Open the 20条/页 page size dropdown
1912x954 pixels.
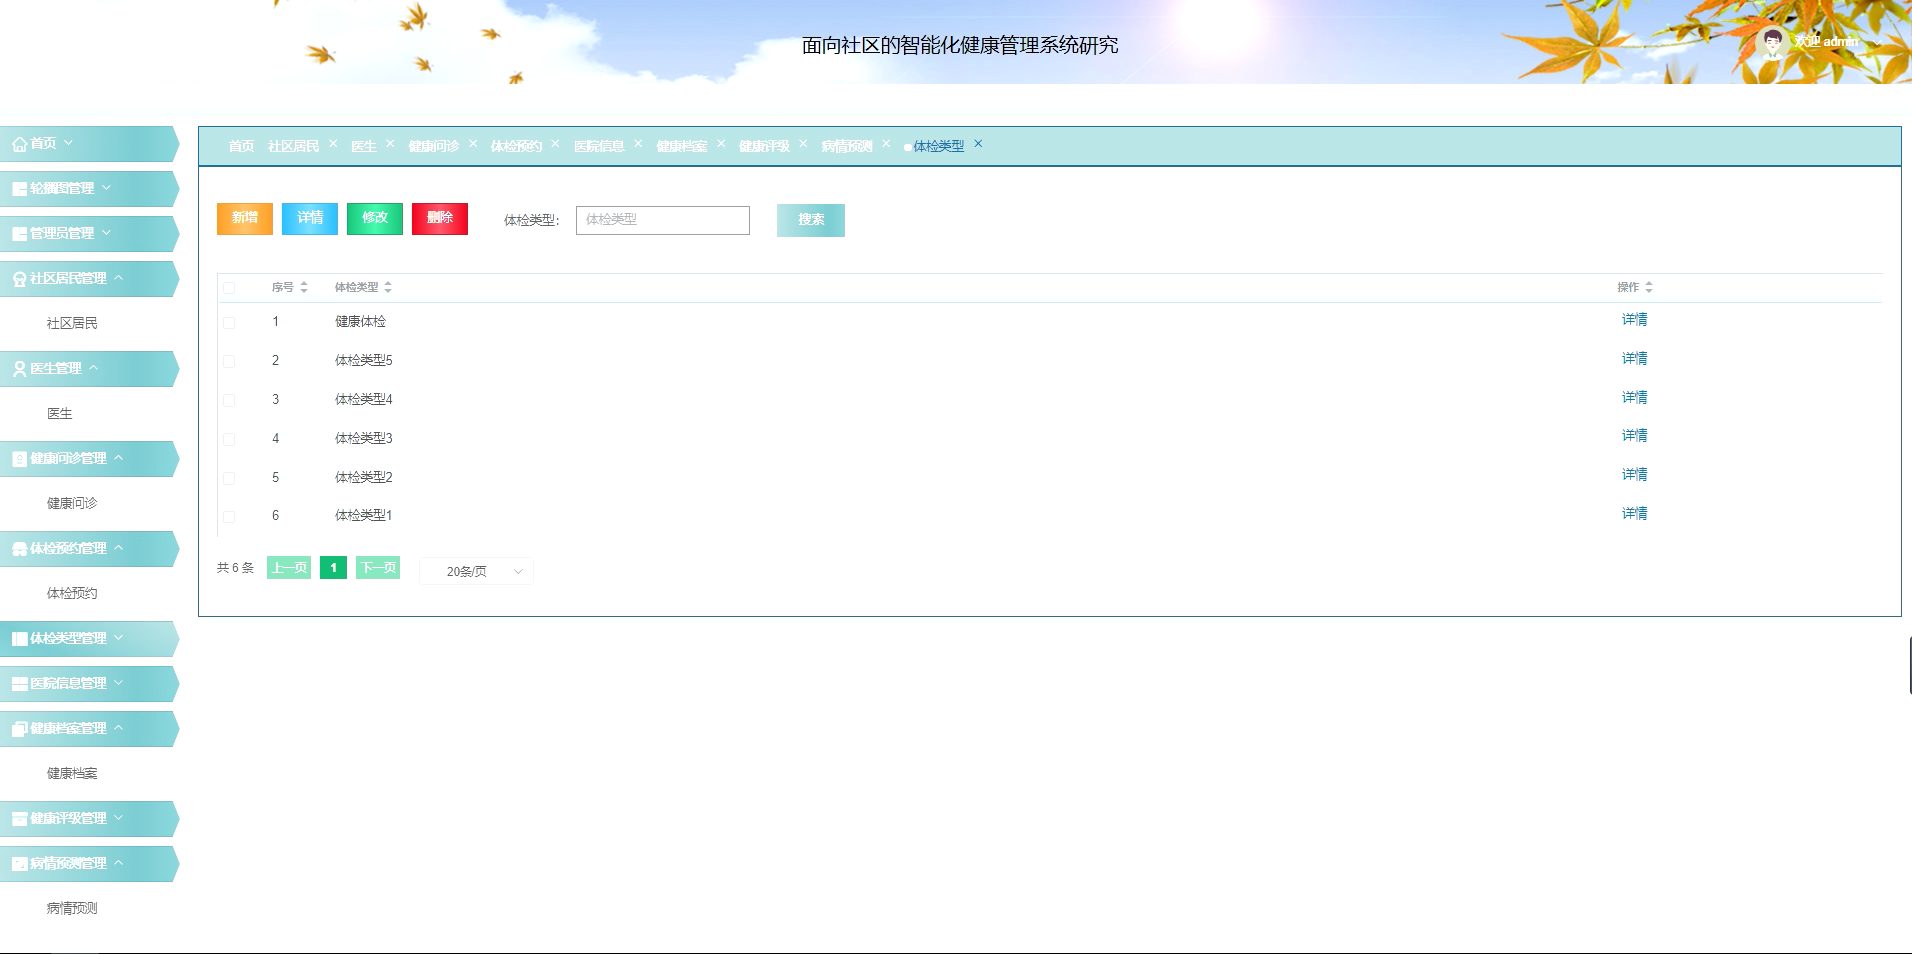click(476, 570)
